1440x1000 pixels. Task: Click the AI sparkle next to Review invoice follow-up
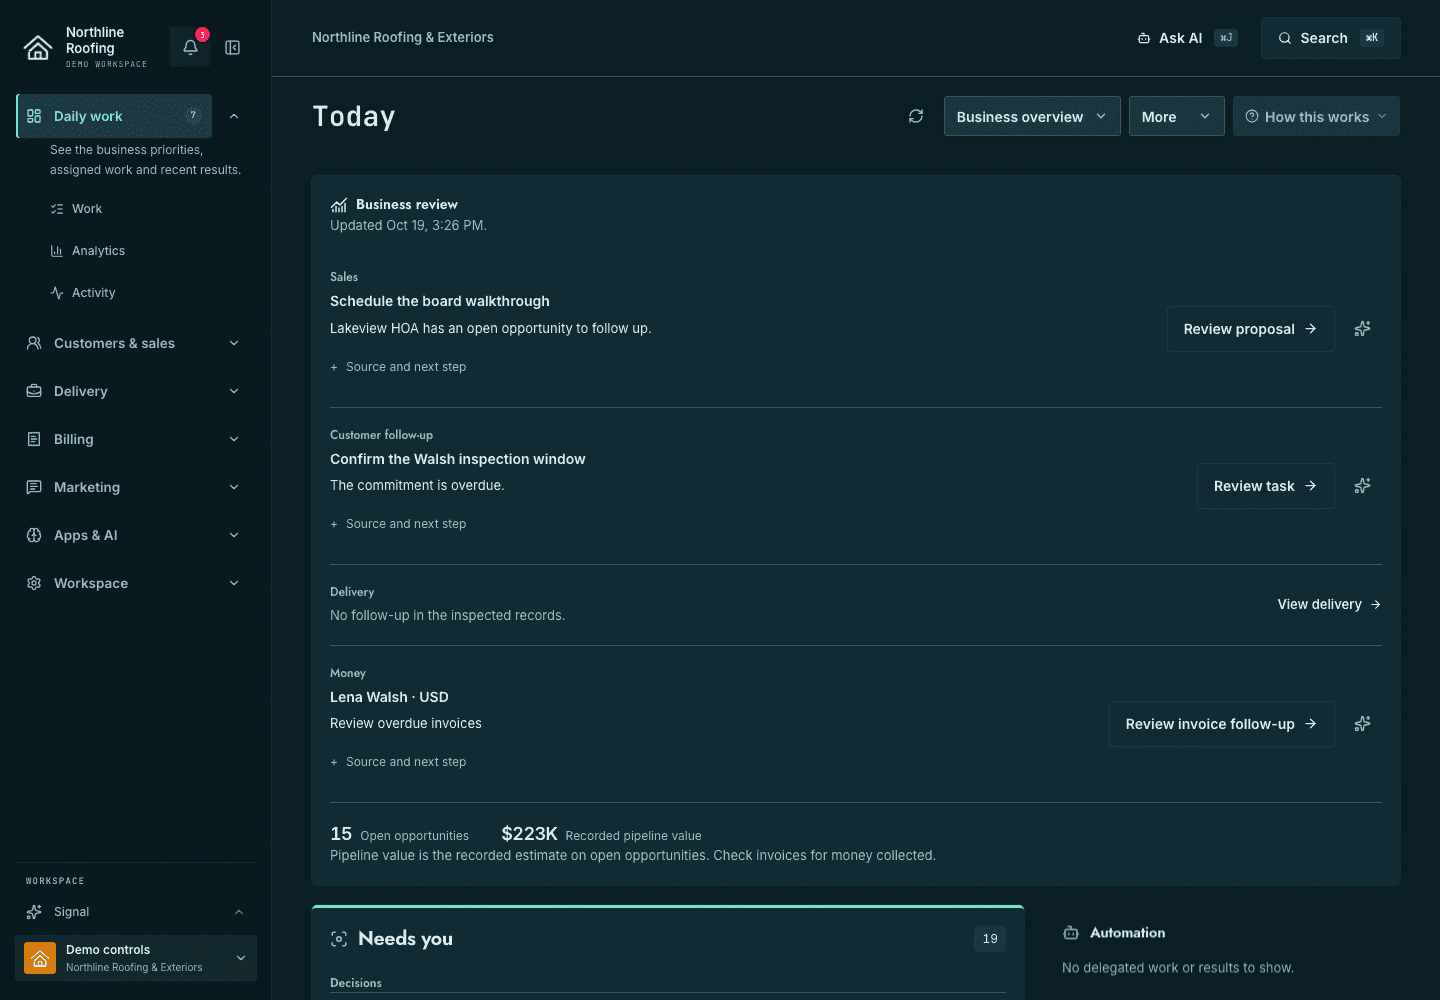[1362, 723]
